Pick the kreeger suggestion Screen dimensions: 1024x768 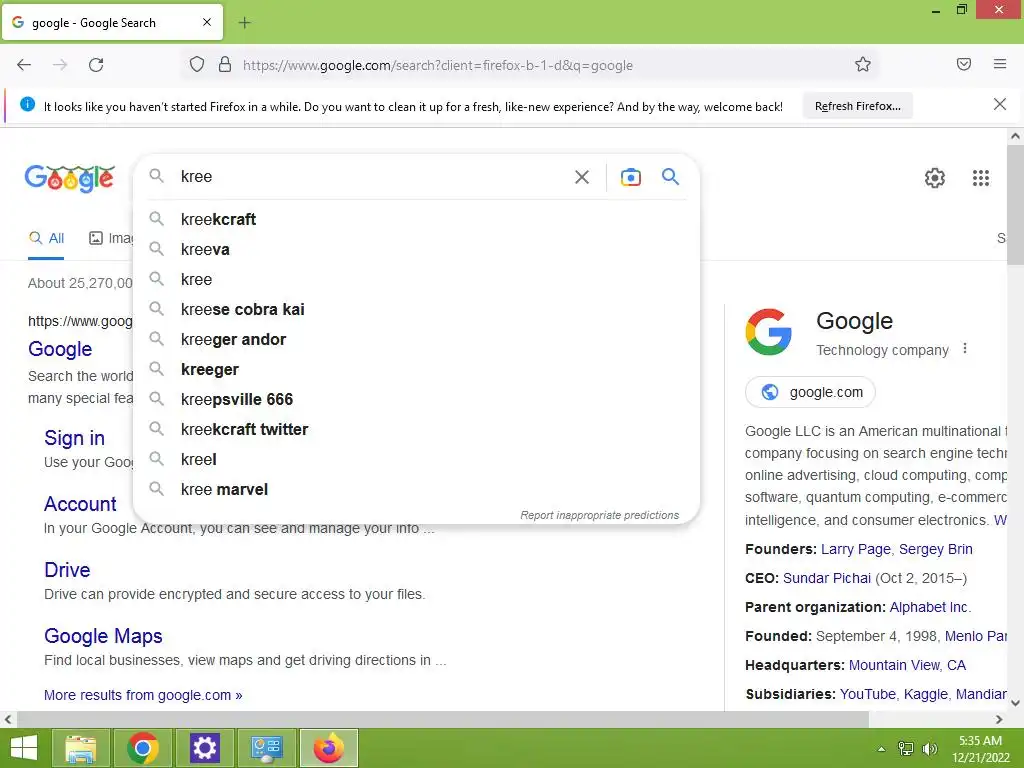pos(416,370)
